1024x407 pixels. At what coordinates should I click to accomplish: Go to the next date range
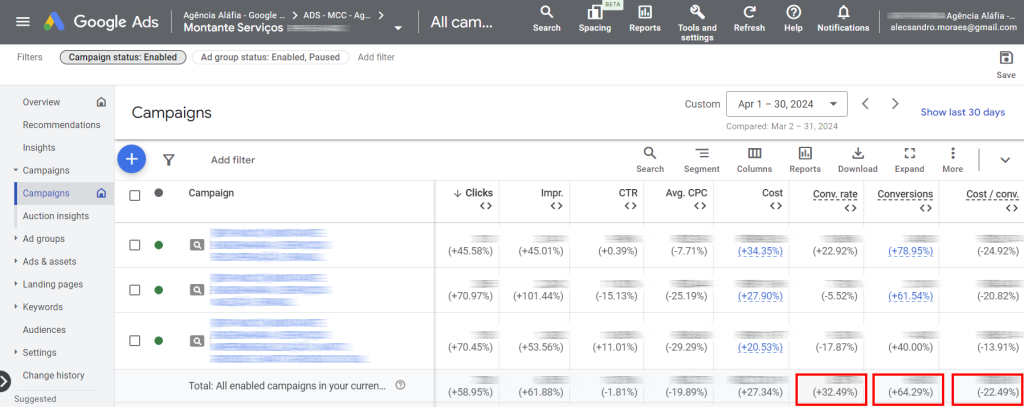[x=895, y=103]
